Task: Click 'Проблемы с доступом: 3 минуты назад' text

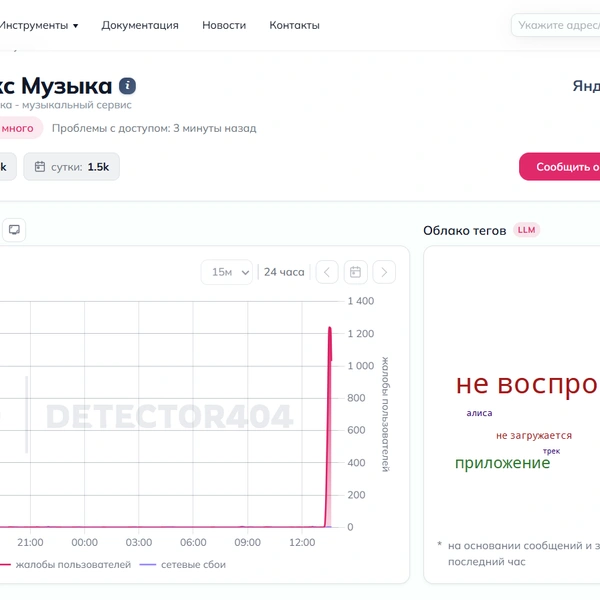Action: [x=154, y=128]
